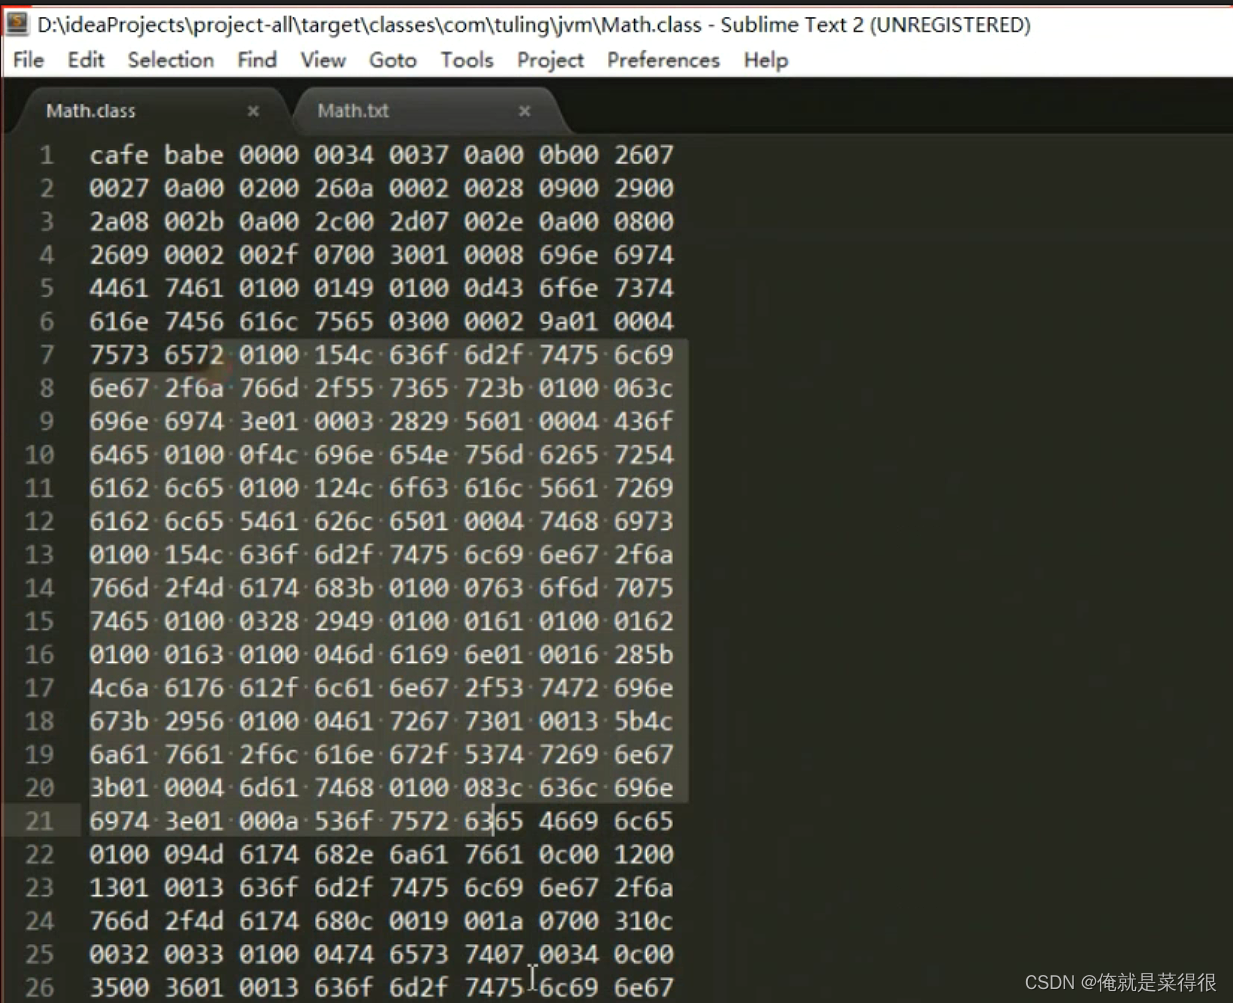The image size is (1233, 1003).
Task: Click '0328' on line 15
Action: coord(269,621)
